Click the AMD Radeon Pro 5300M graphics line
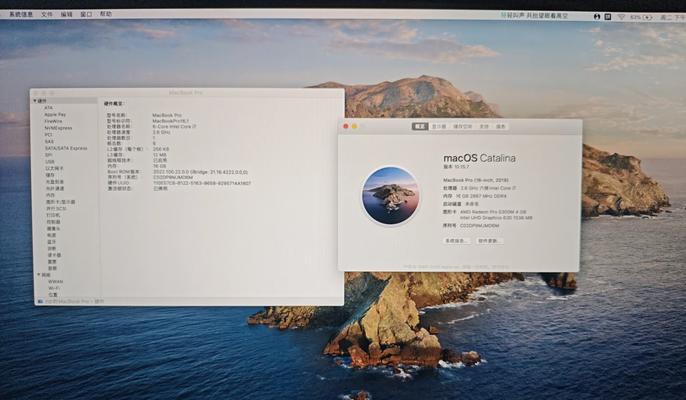686x400 pixels. (x=493, y=212)
